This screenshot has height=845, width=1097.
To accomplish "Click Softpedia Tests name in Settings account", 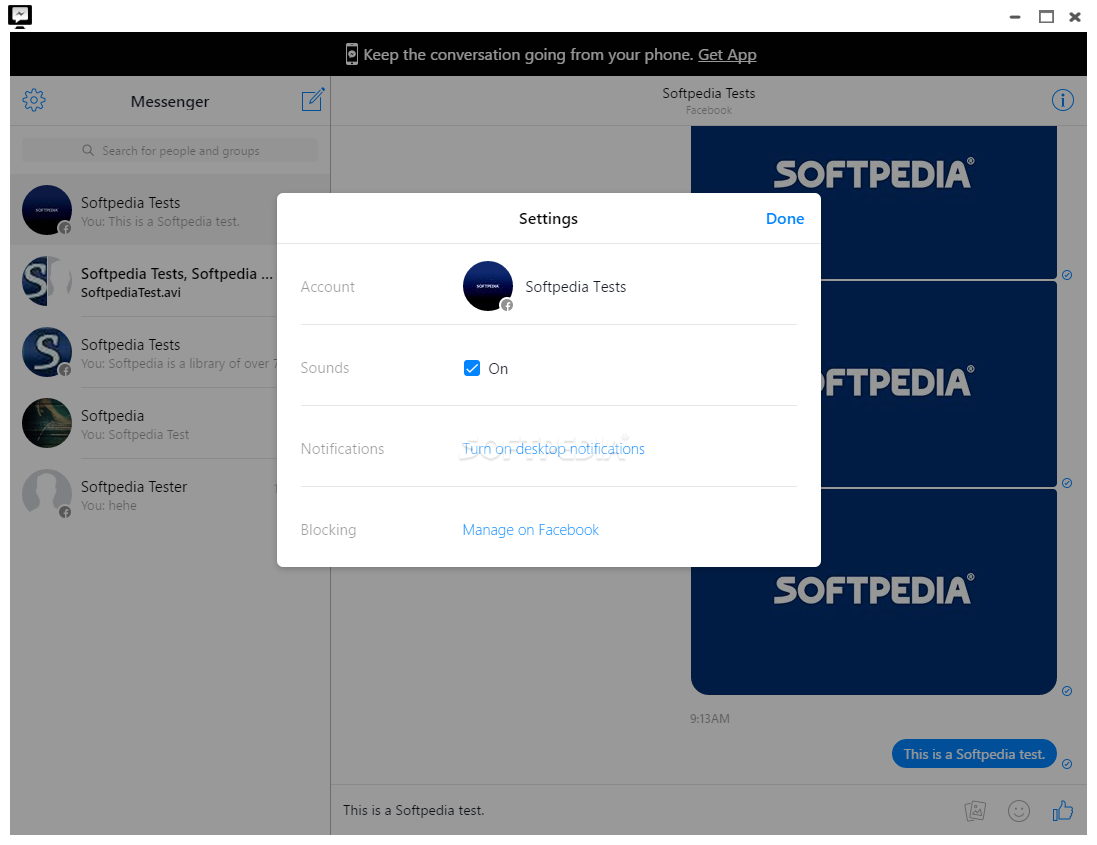I will pos(575,287).
